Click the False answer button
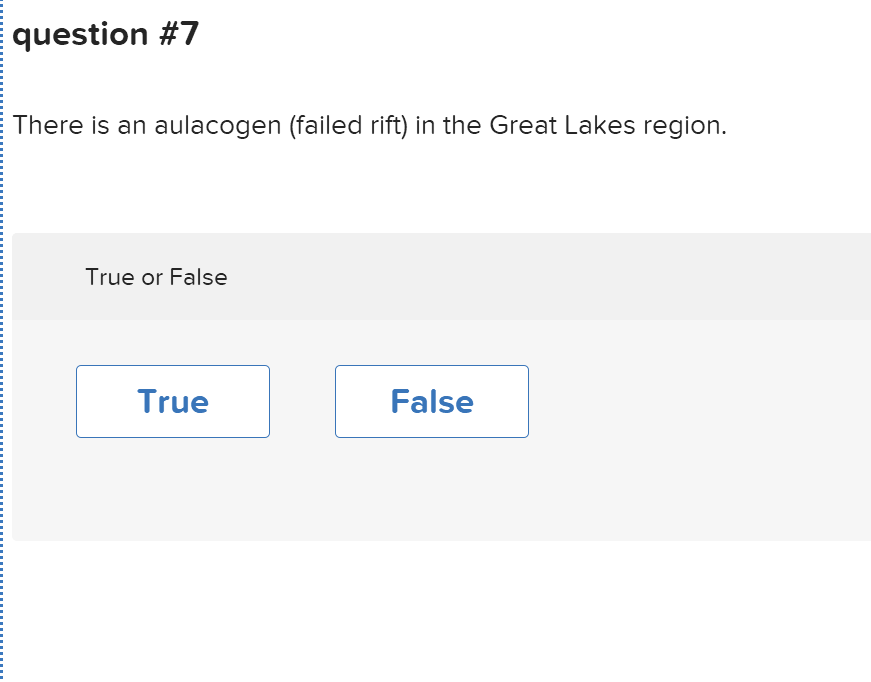Screen dimensions: 871x682 [431, 401]
